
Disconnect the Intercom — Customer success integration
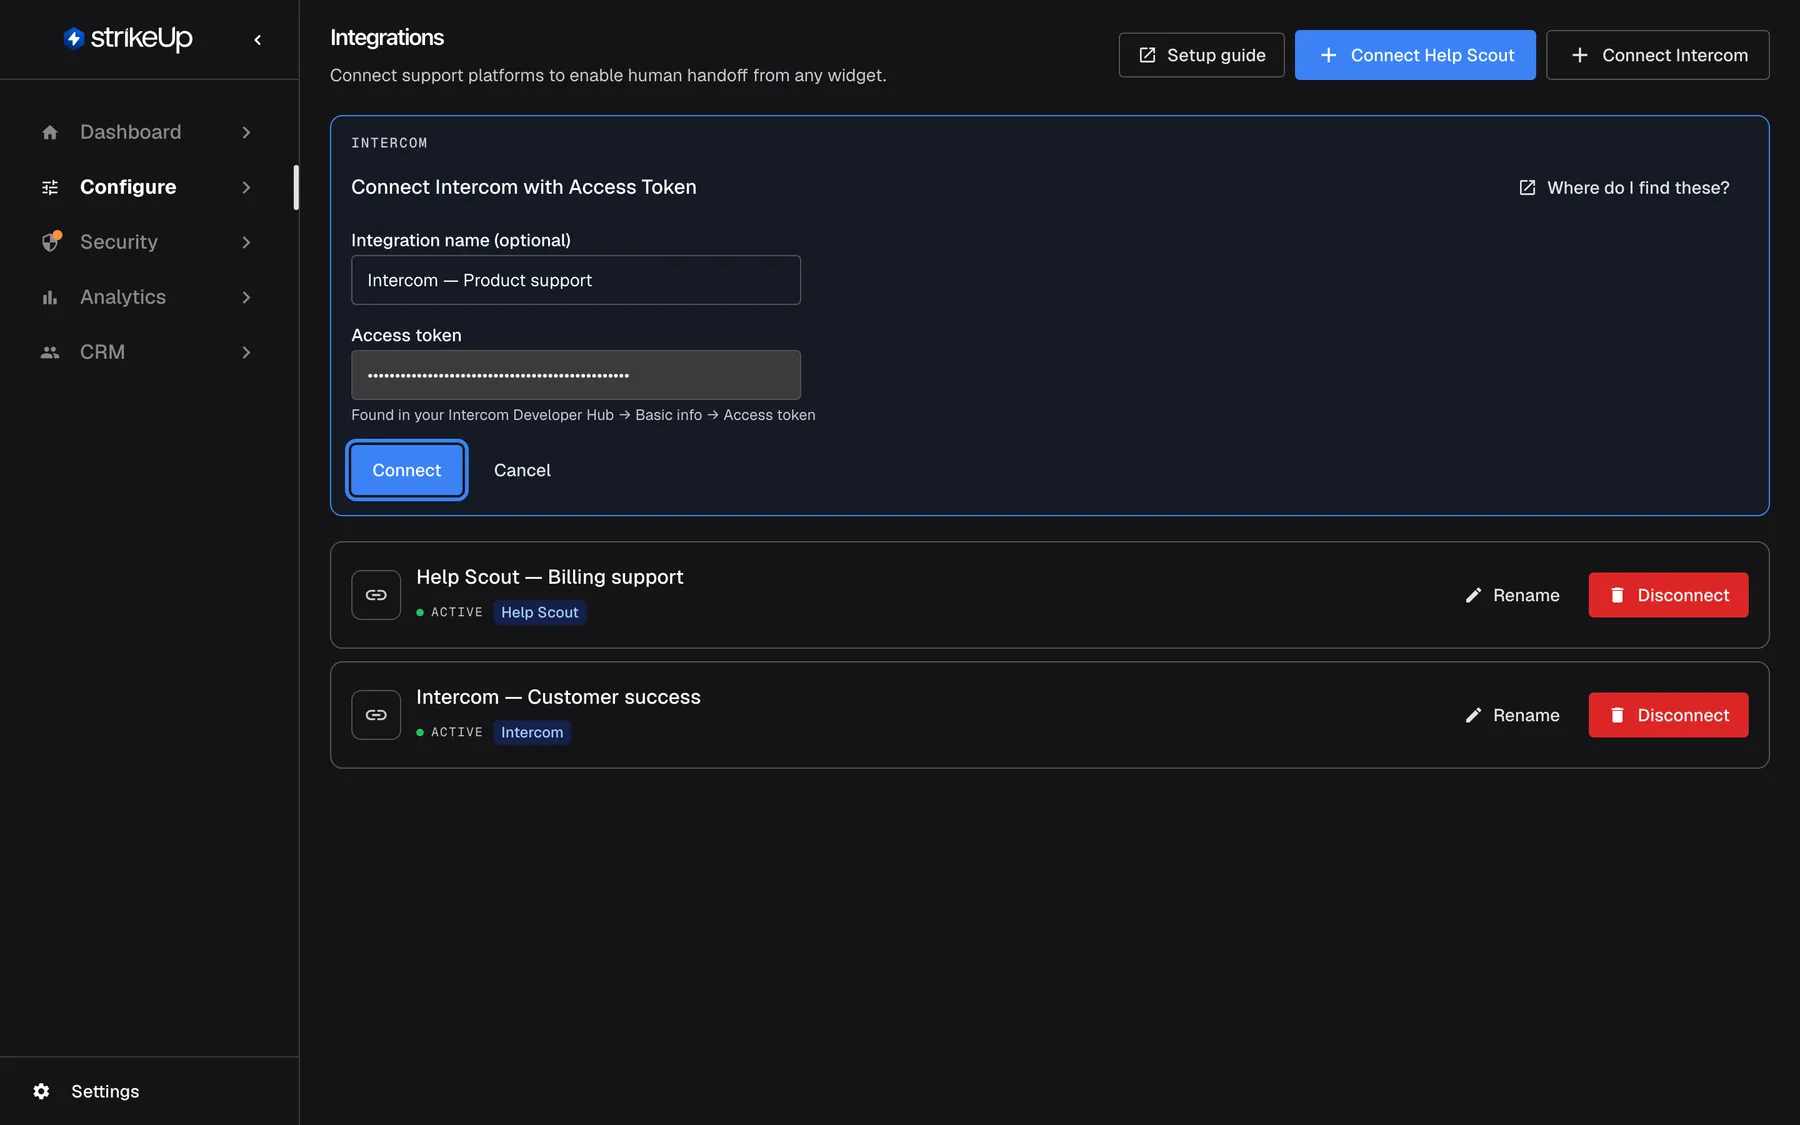pos(1669,715)
